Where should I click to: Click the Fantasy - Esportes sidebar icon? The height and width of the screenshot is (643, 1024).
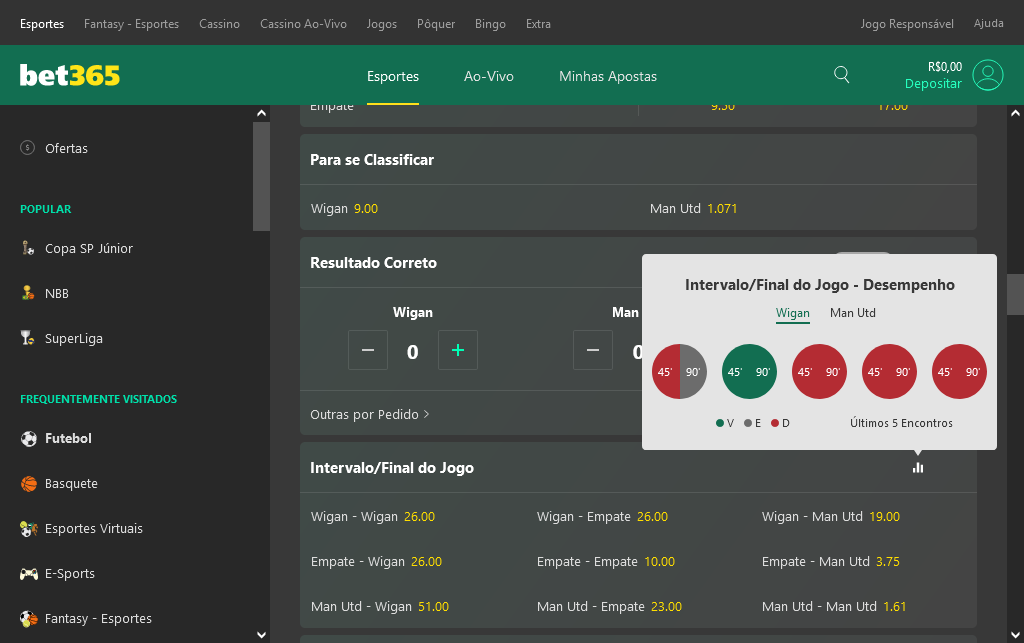tap(29, 619)
